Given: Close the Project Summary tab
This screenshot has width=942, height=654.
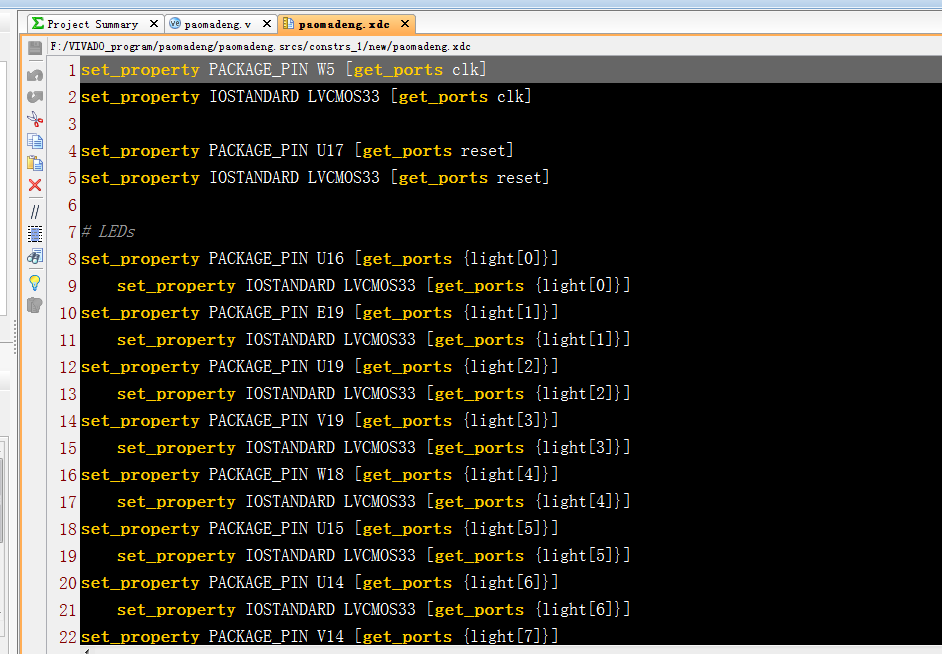Looking at the screenshot, I should [x=154, y=23].
